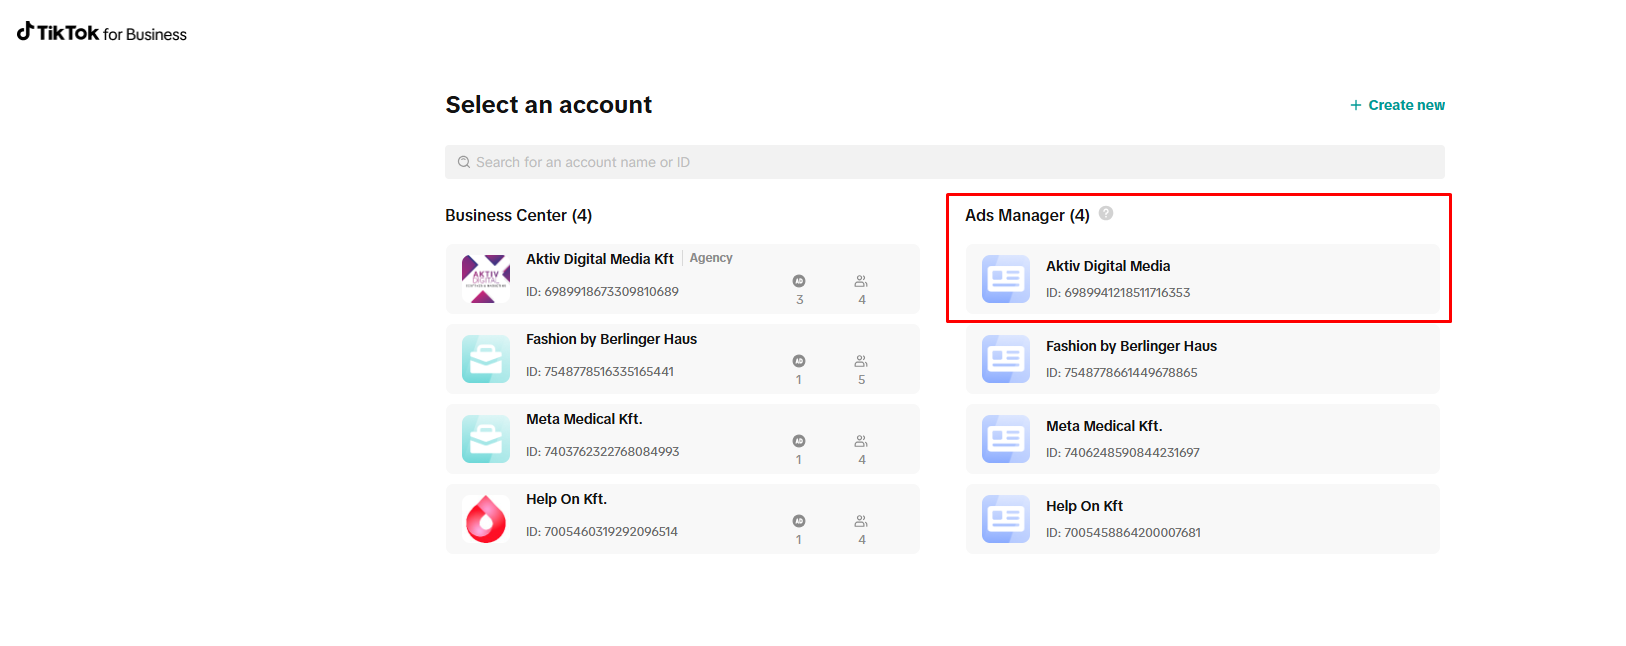Click ID 7005458864200007681 text
Viewport: 1626px width, 646px height.
point(1123,533)
